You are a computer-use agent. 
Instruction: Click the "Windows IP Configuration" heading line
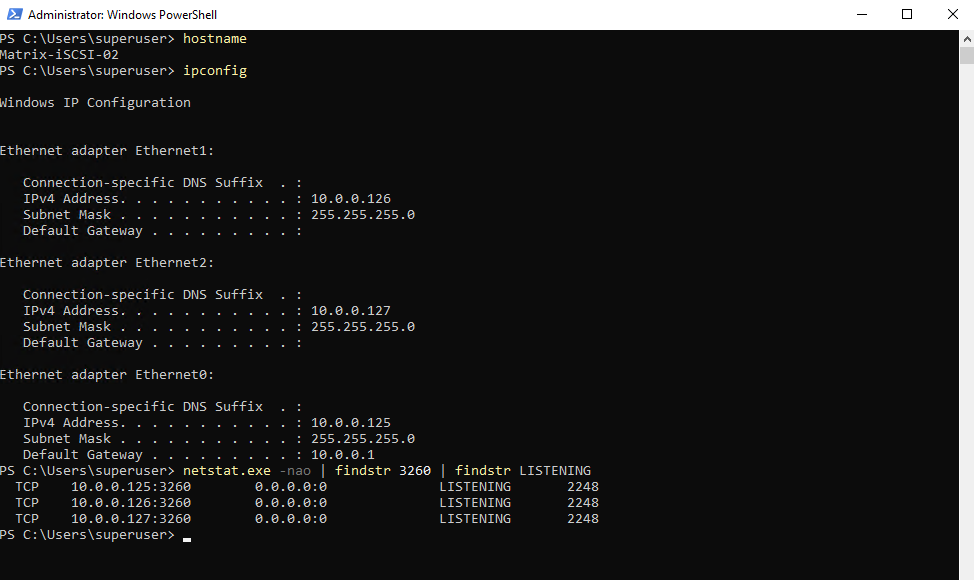tap(95, 103)
